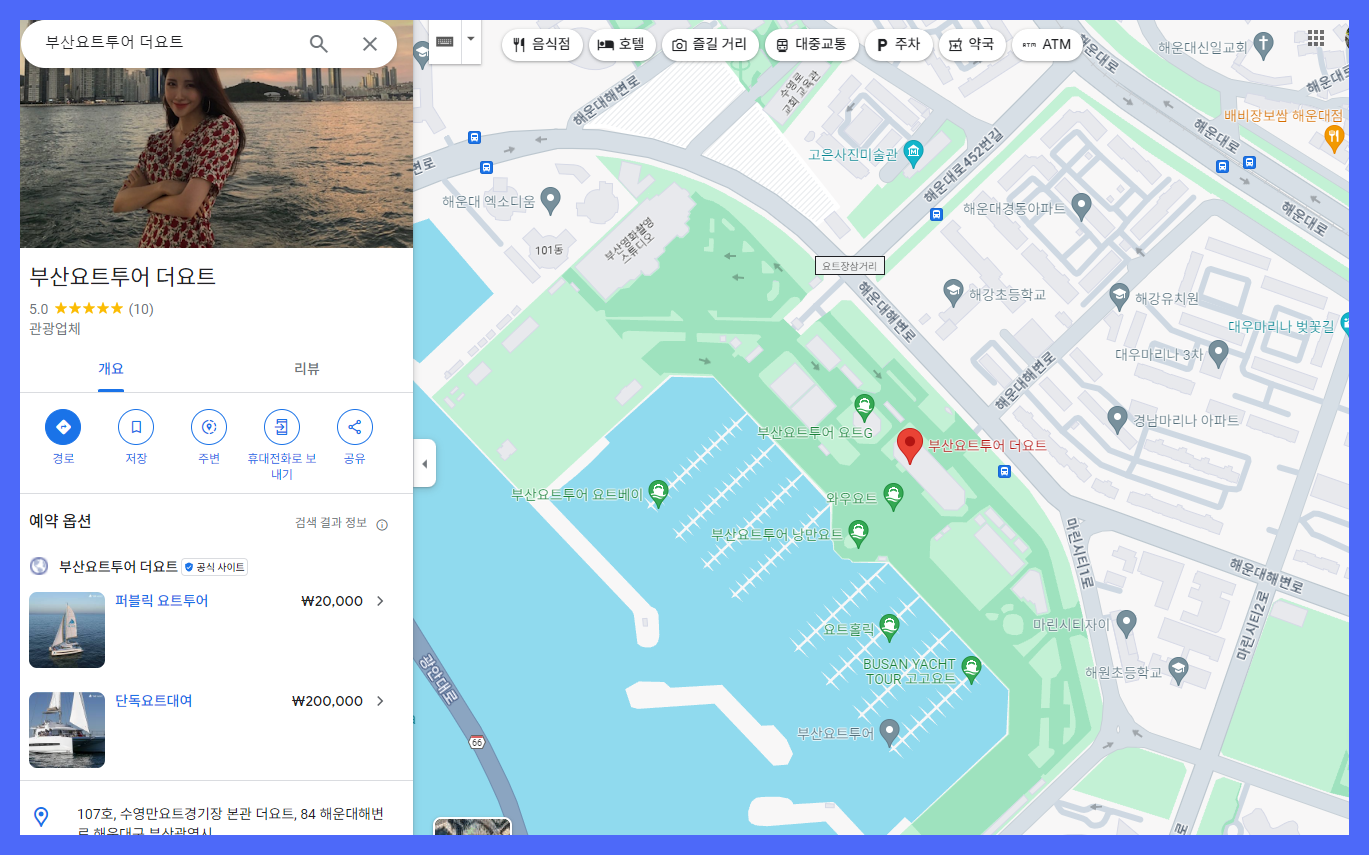Image resolution: width=1369 pixels, height=855 pixels.
Task: Click the 관광업체 category text
Action: [x=55, y=329]
